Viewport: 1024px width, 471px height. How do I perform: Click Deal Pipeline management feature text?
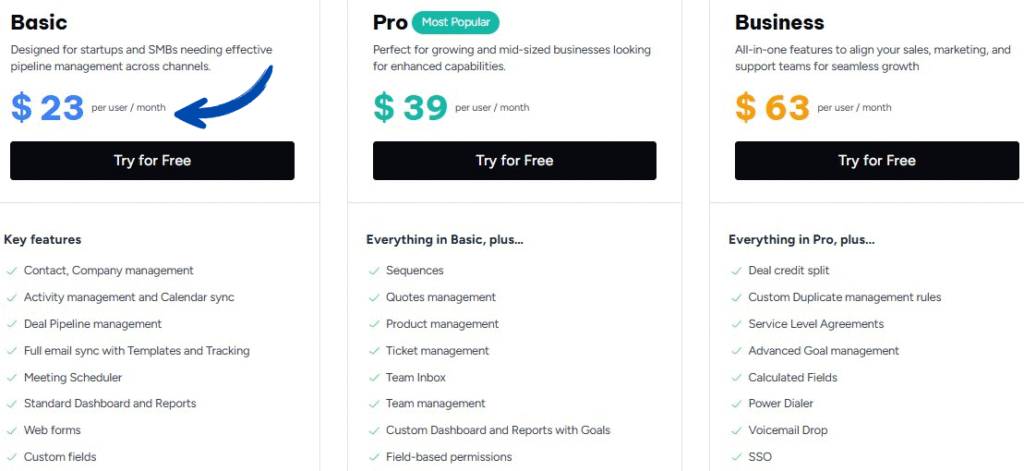[93, 324]
